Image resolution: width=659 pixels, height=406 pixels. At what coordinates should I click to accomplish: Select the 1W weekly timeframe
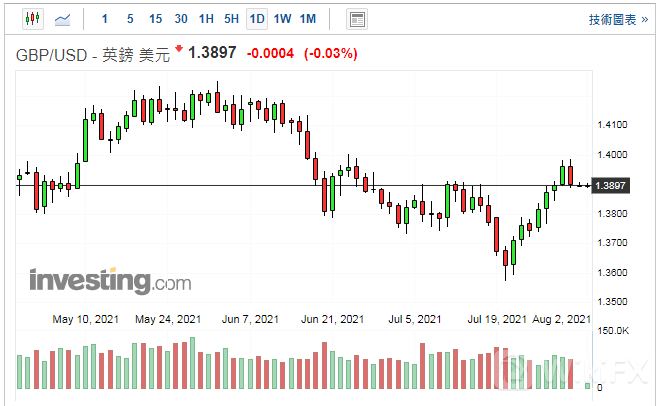pos(282,19)
